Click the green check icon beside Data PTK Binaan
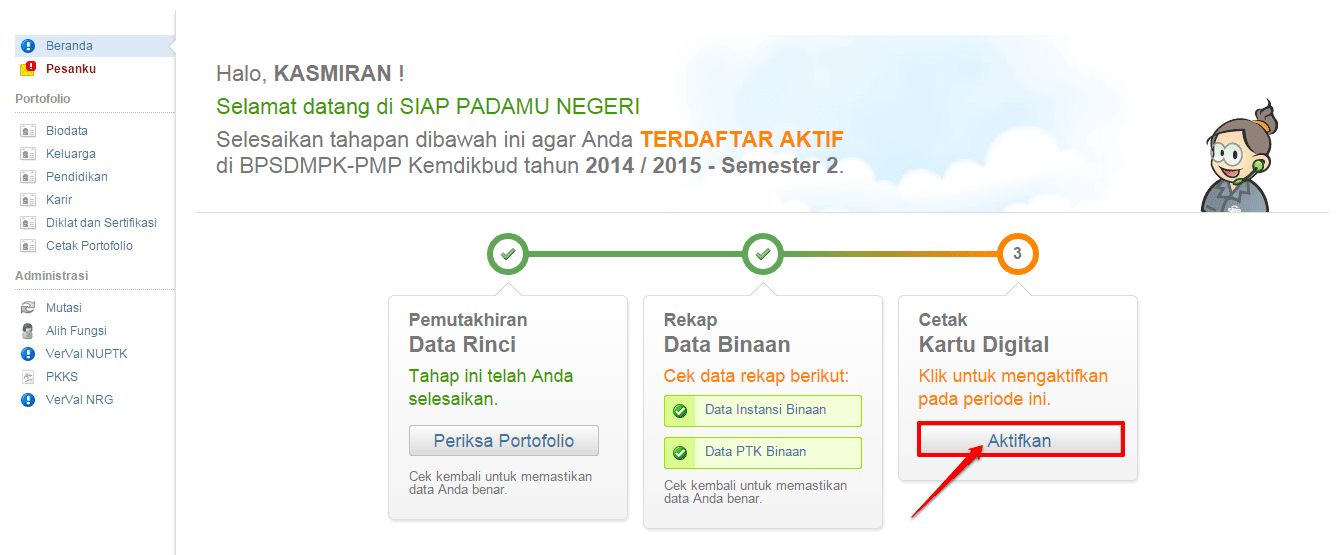This screenshot has height=555, width=1337. click(680, 453)
